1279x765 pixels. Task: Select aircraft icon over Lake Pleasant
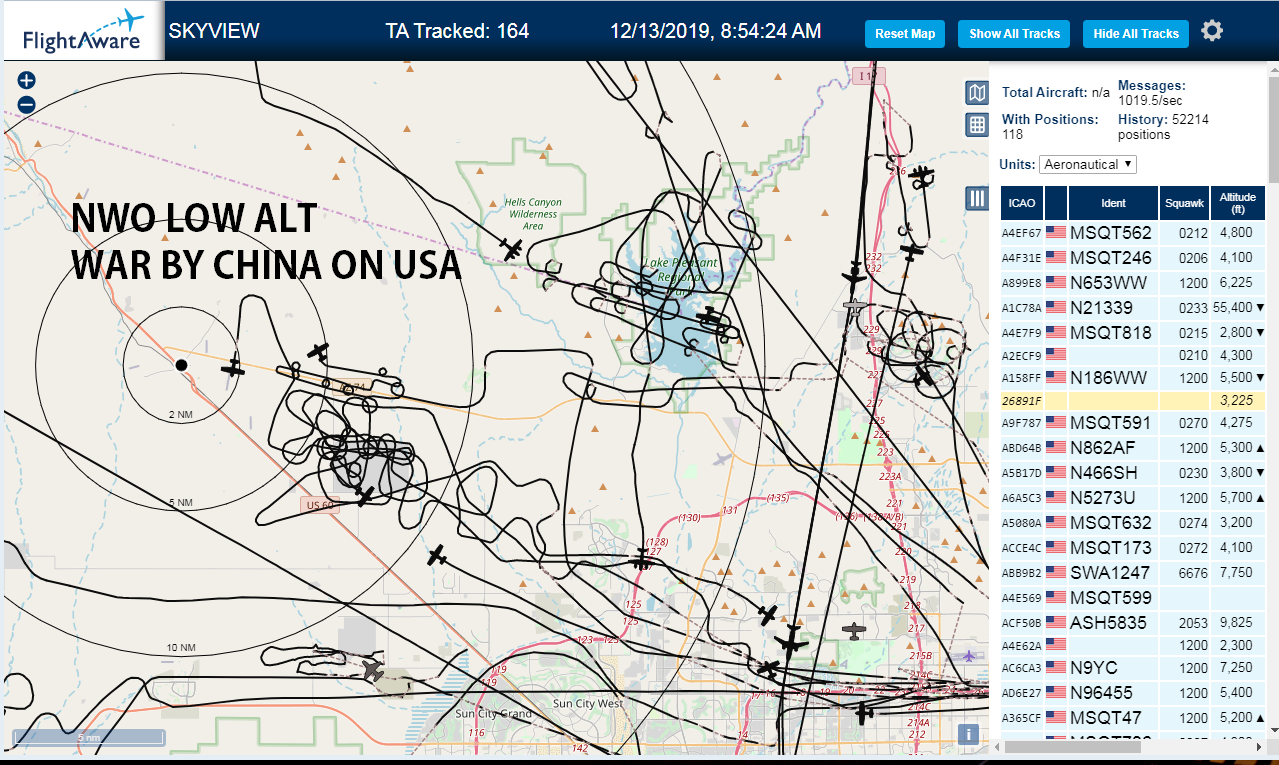point(710,316)
